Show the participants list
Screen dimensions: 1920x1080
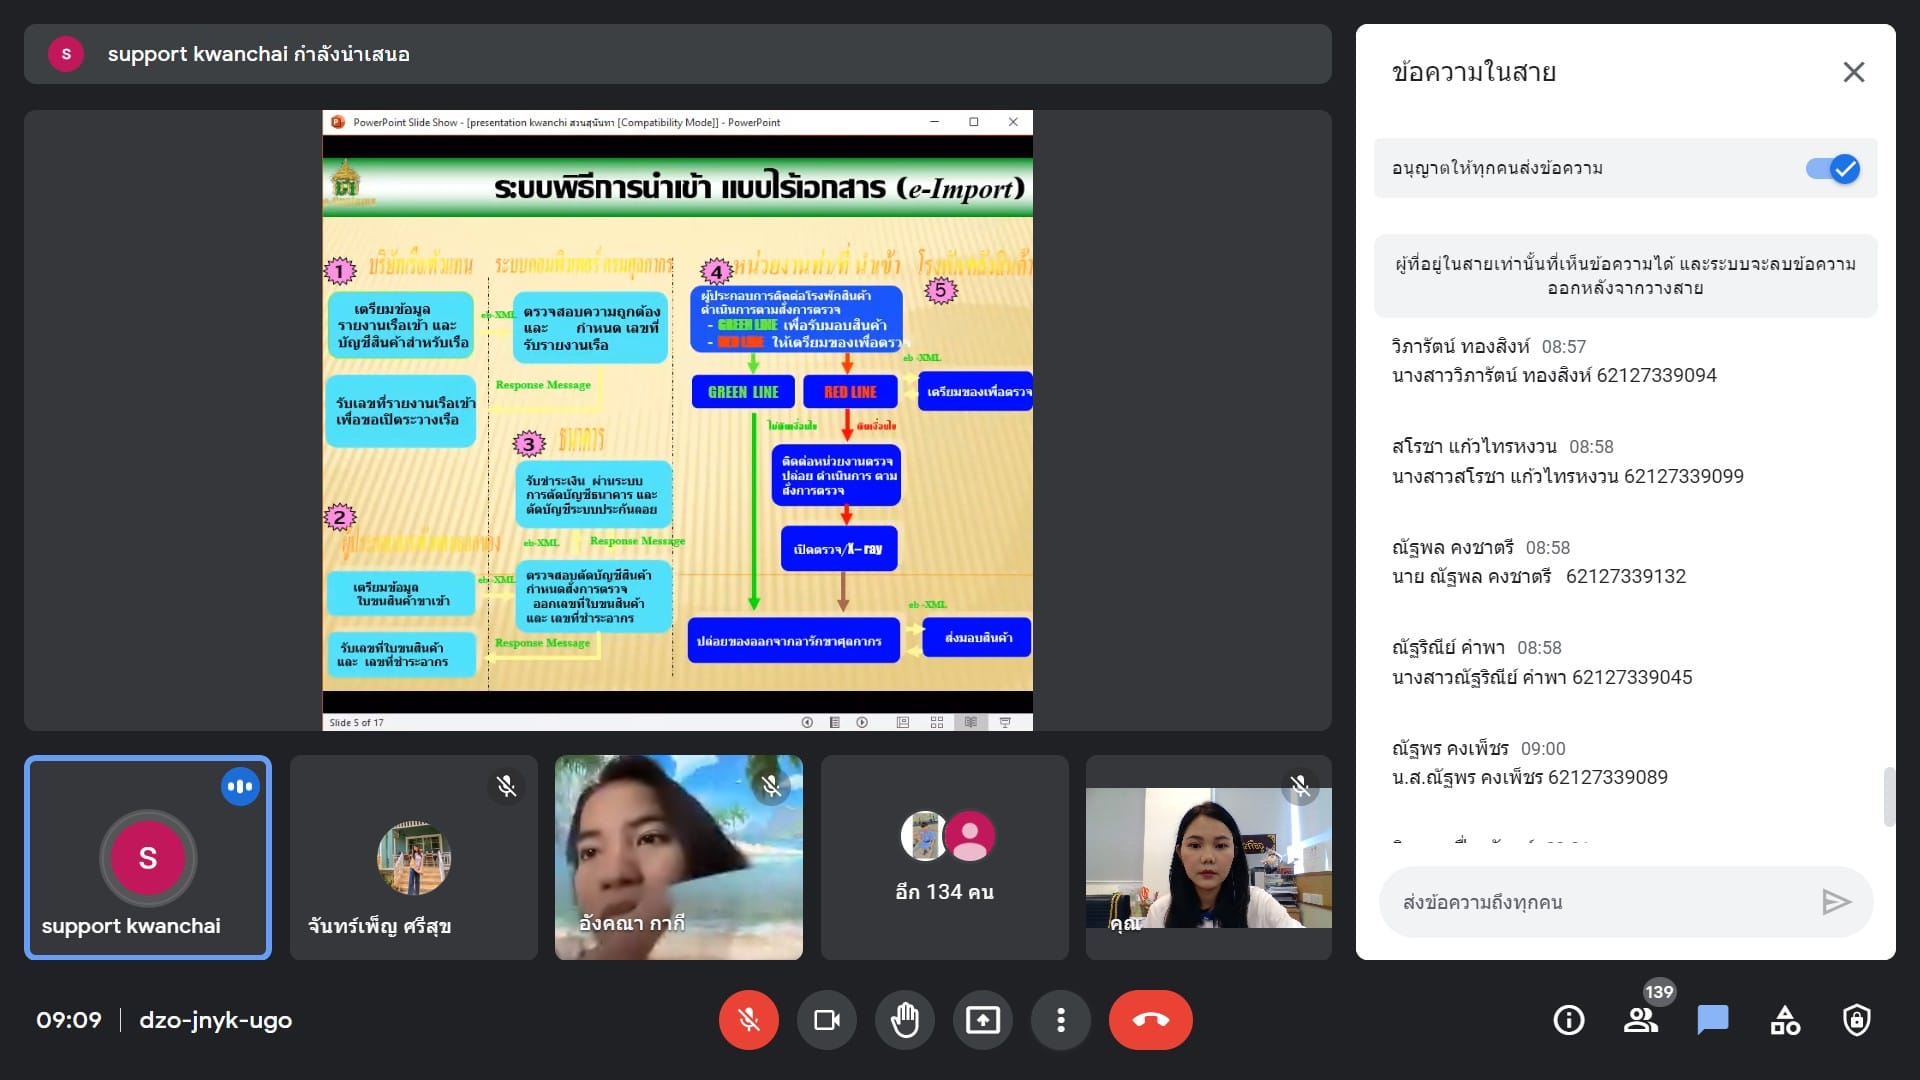click(x=1640, y=1020)
